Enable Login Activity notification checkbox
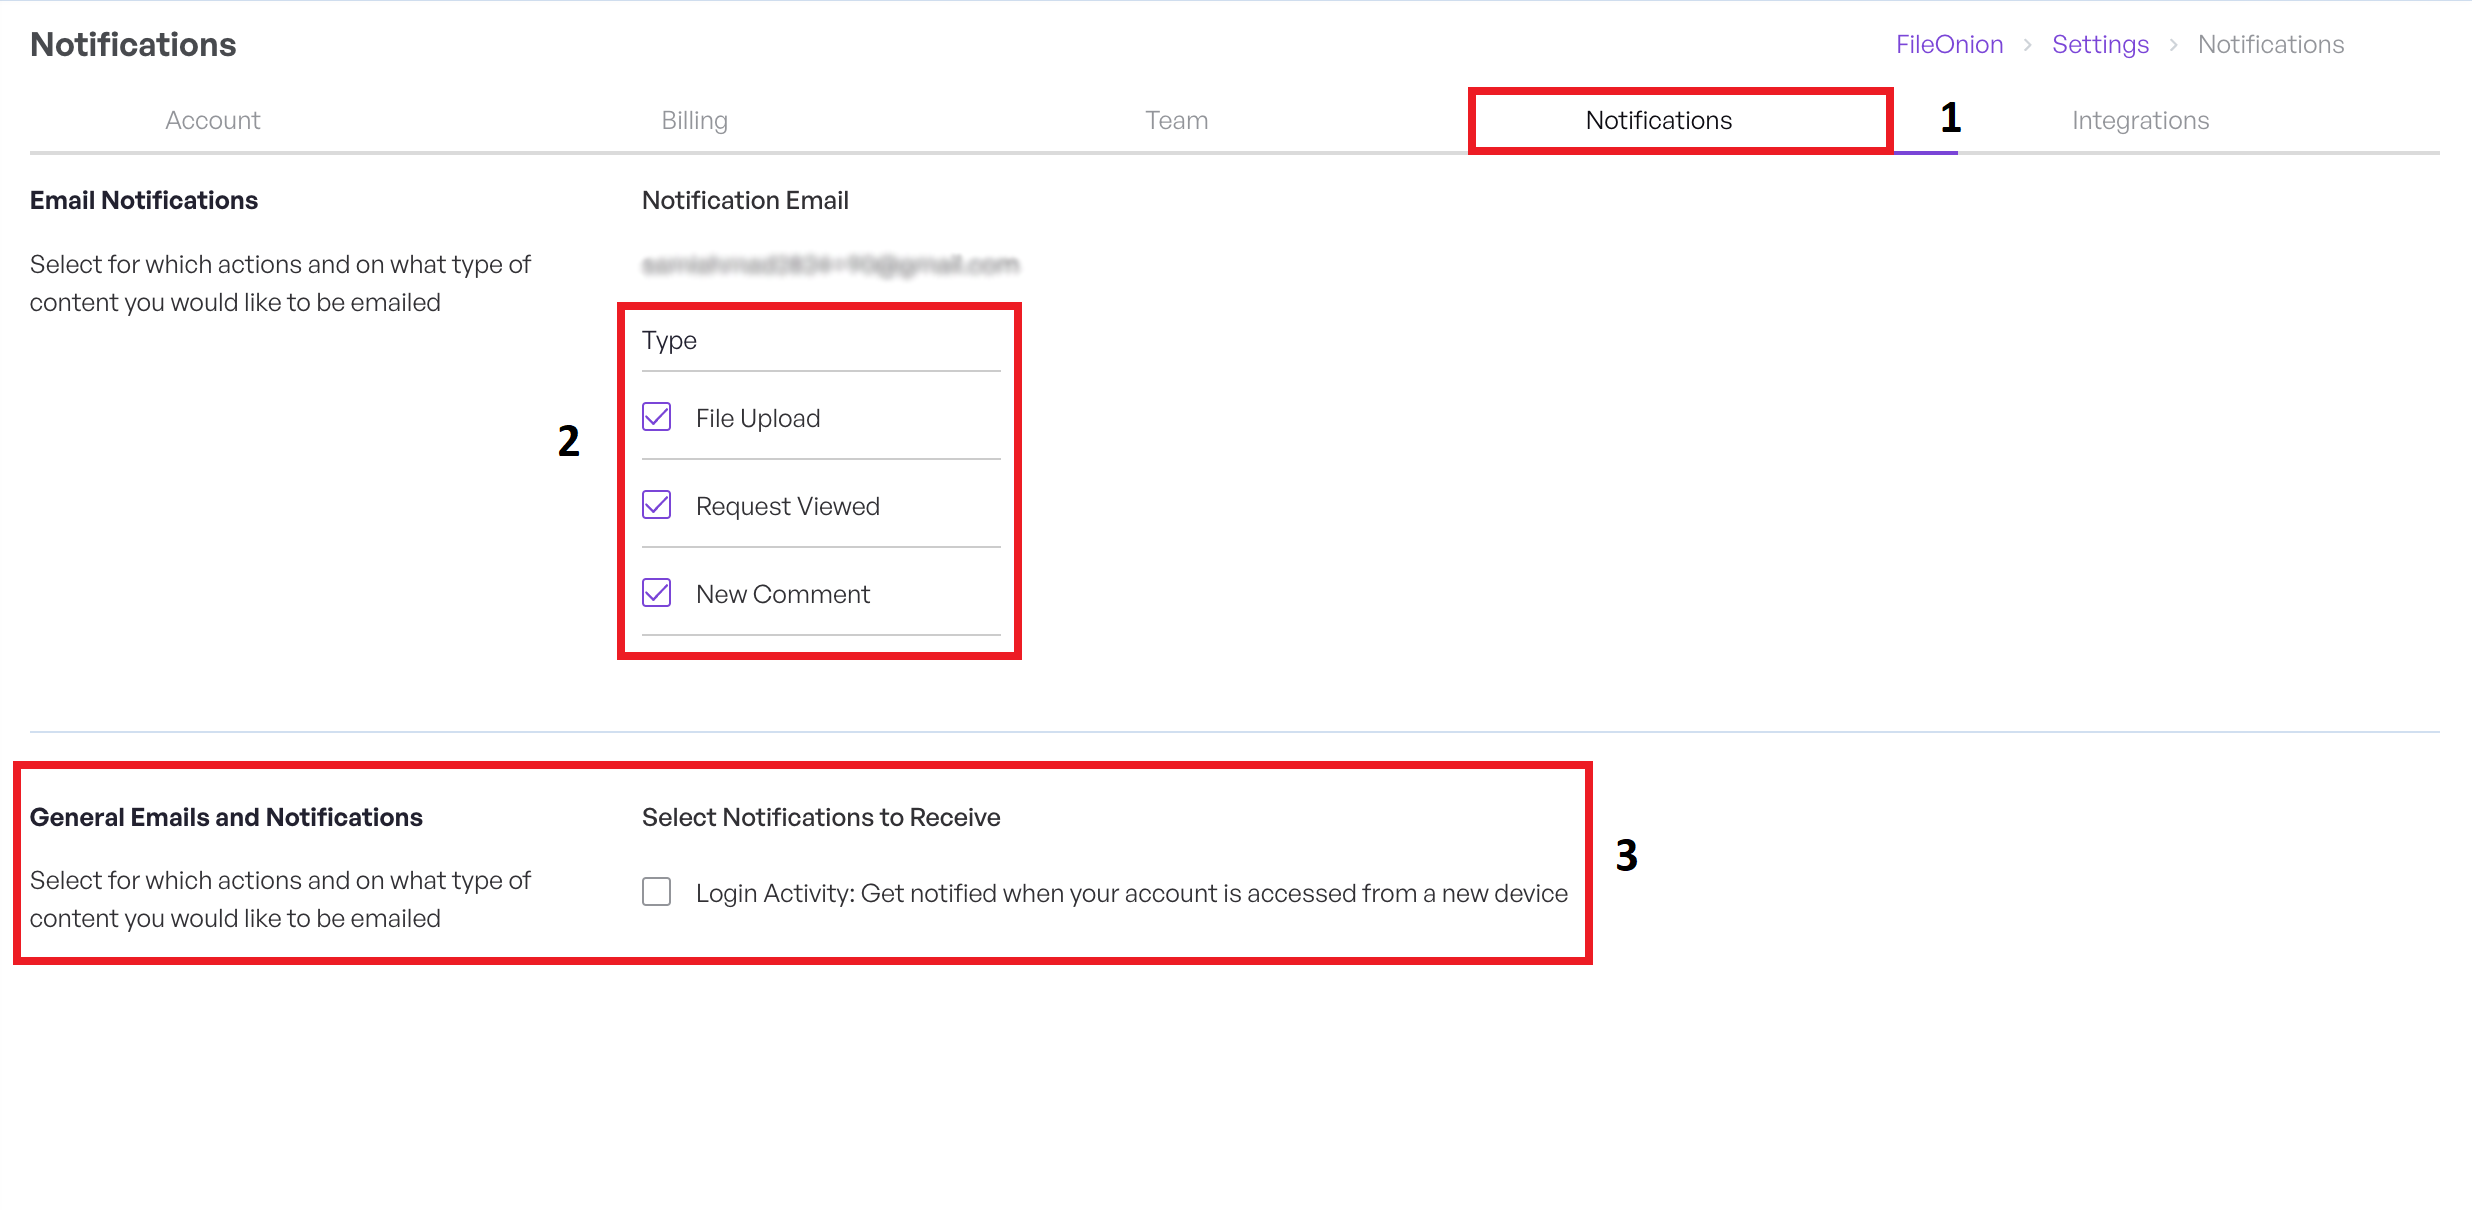Viewport: 2472px width, 1210px height. click(x=656, y=892)
